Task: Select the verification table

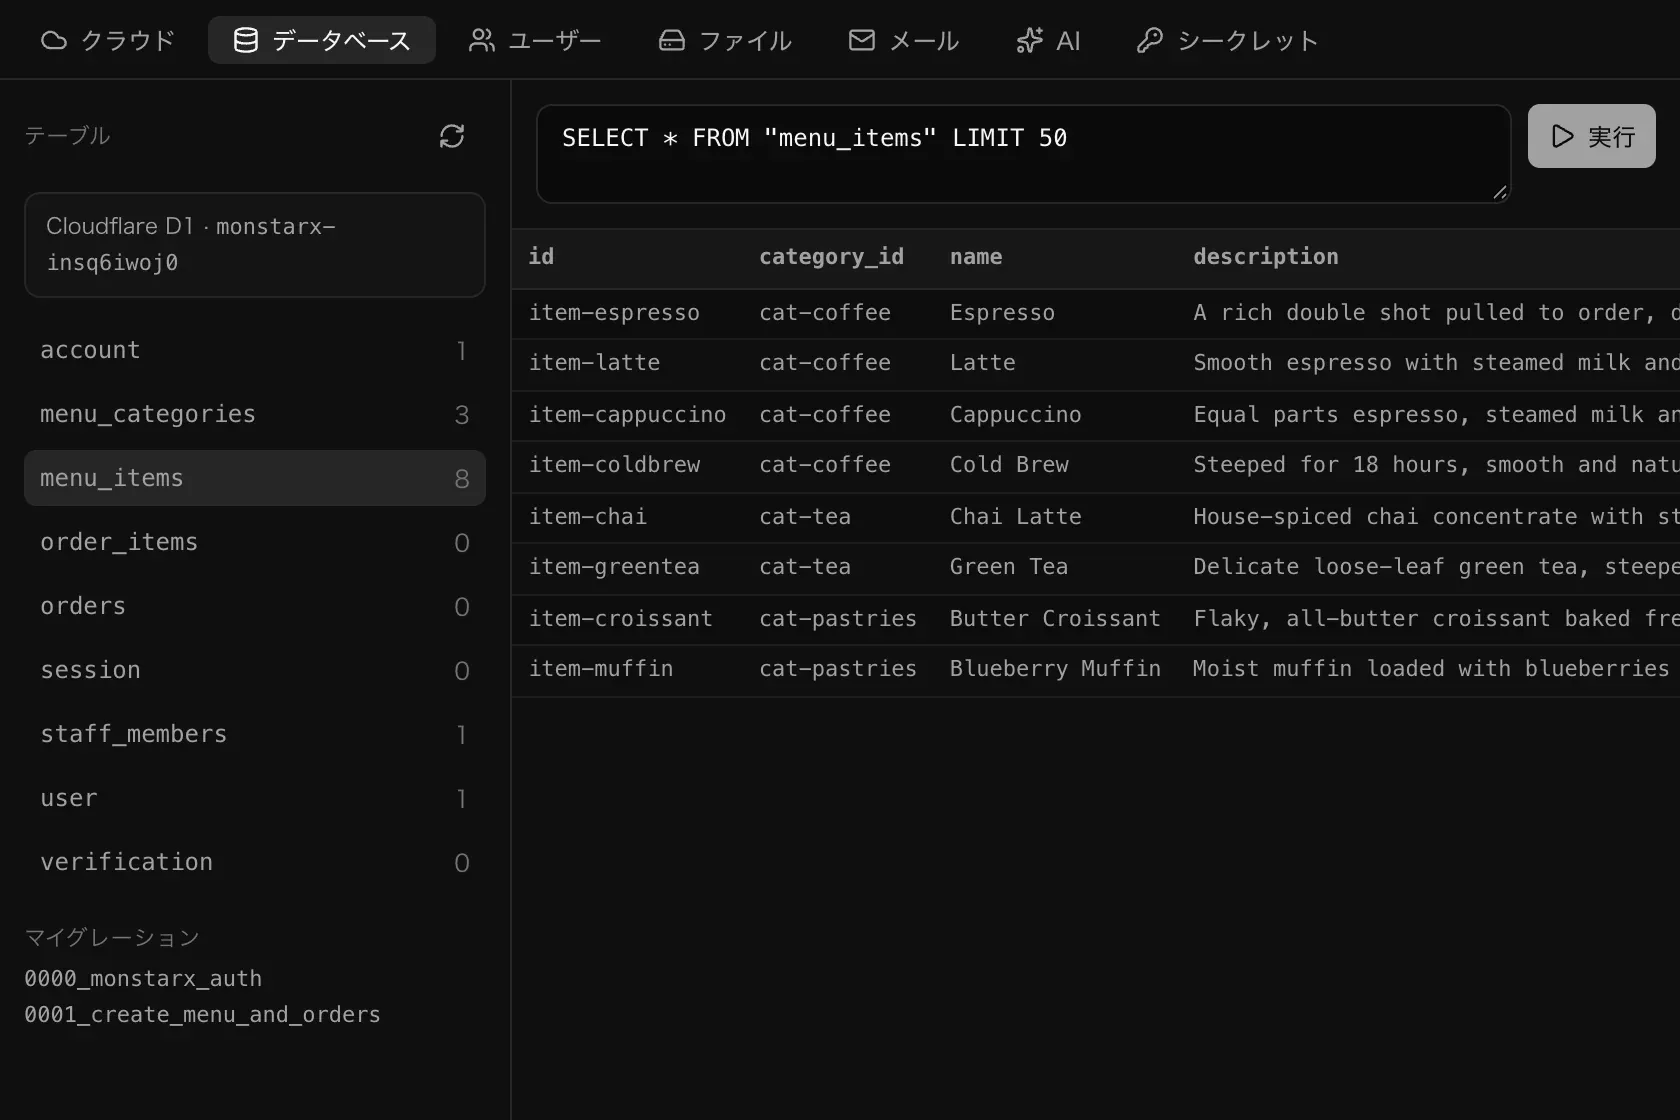Action: [255, 862]
